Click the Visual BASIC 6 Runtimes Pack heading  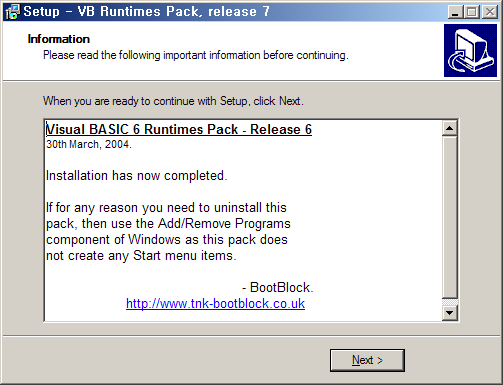click(x=179, y=129)
